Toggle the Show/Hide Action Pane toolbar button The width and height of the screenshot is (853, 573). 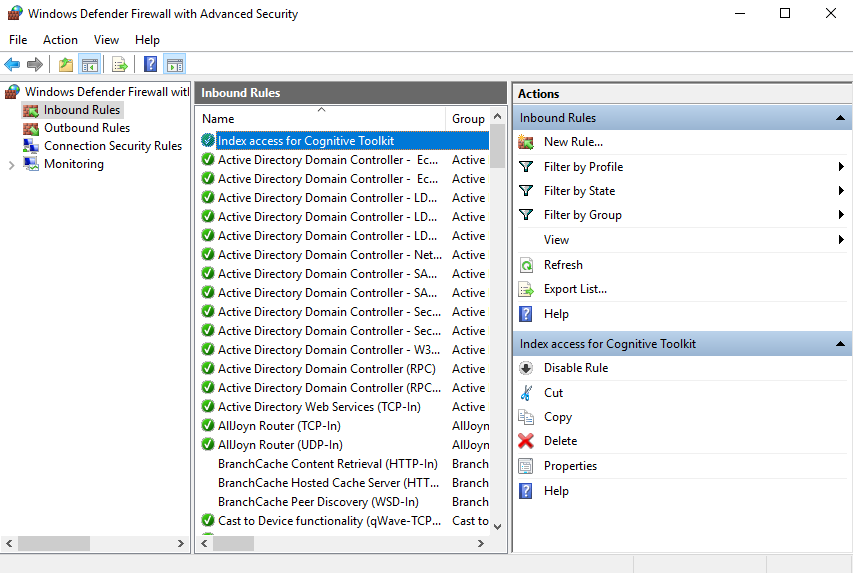175,65
